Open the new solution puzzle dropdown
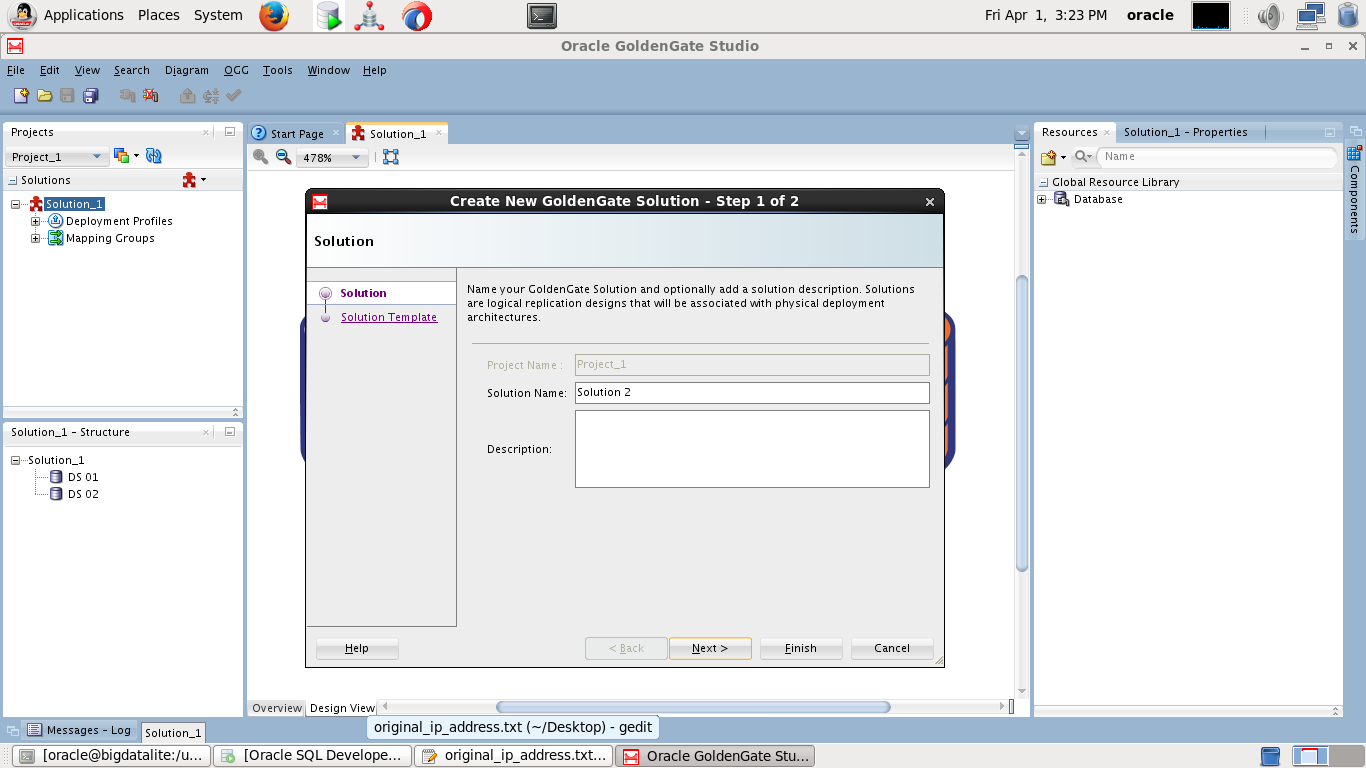Viewport: 1366px width, 768px height. tap(195, 180)
